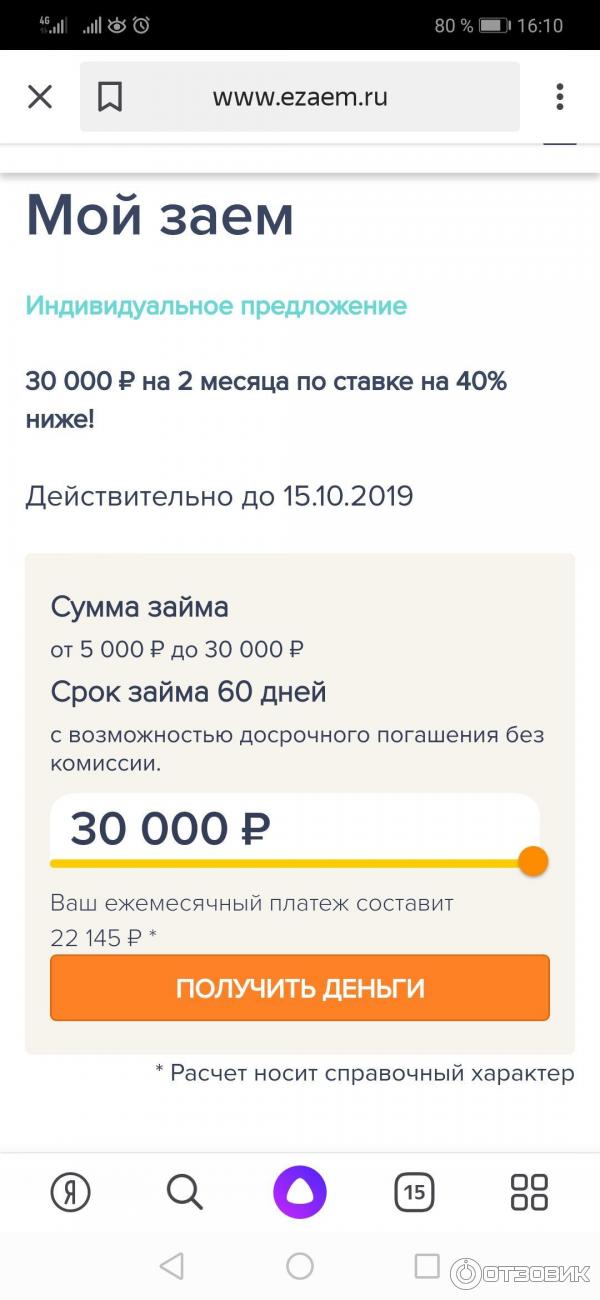Viewport: 600px width, 1300px height.
Task: Tap the search magnifier icon
Action: pos(184,1192)
